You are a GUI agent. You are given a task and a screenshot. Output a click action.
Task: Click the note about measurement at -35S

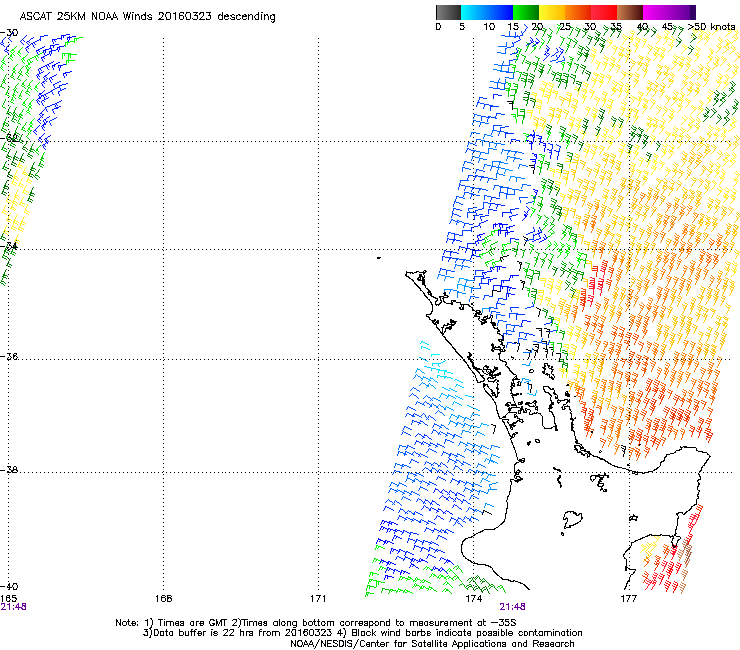pos(376,623)
